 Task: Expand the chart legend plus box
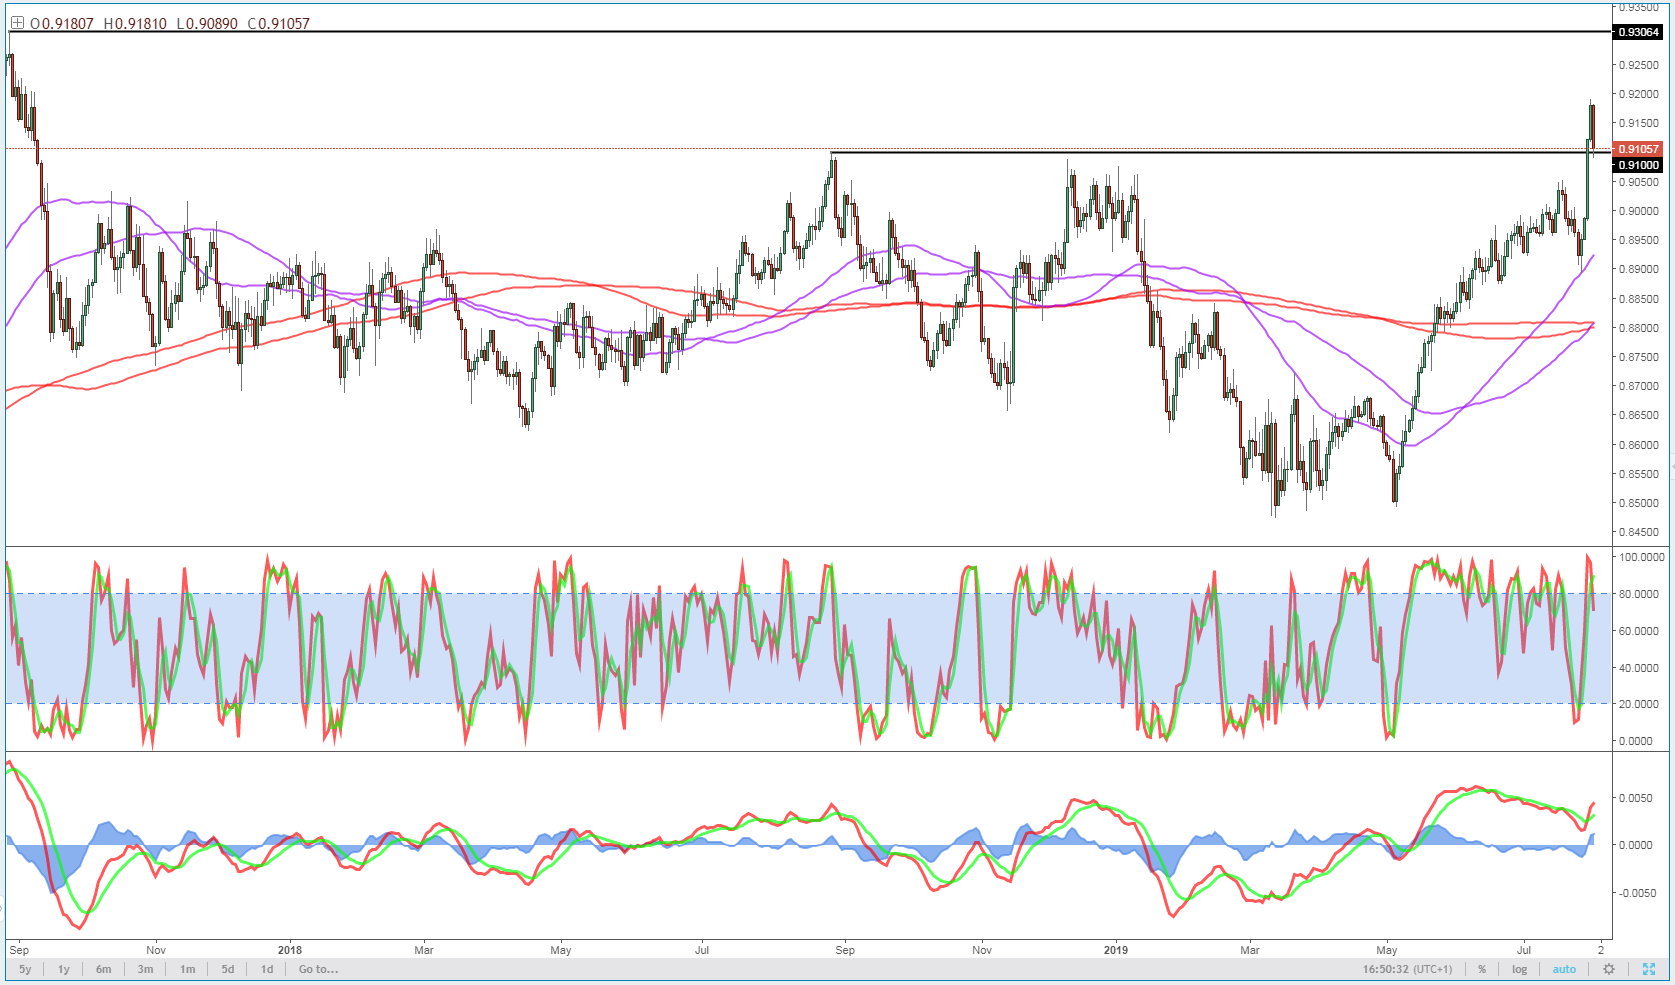pos(17,23)
